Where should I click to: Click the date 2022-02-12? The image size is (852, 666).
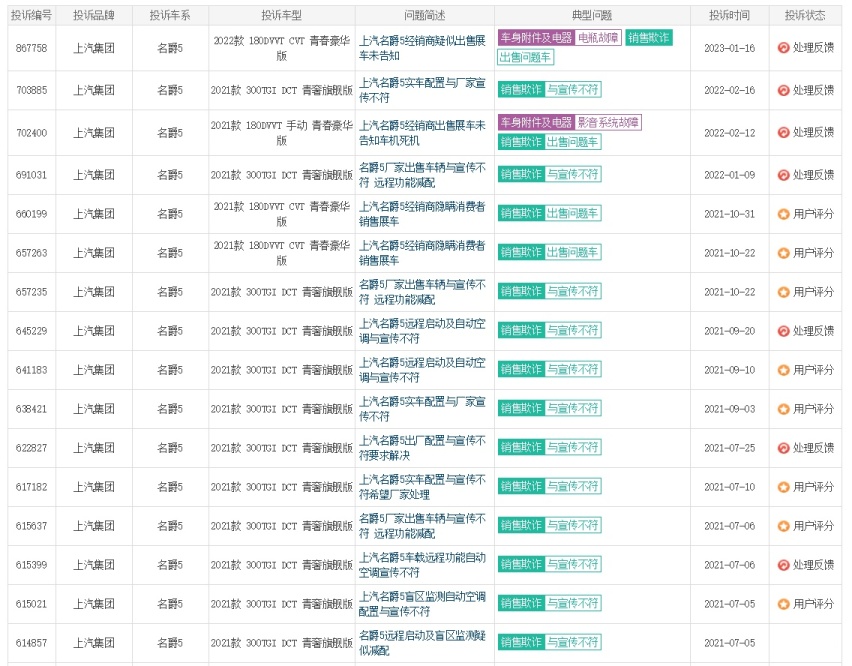pos(730,133)
